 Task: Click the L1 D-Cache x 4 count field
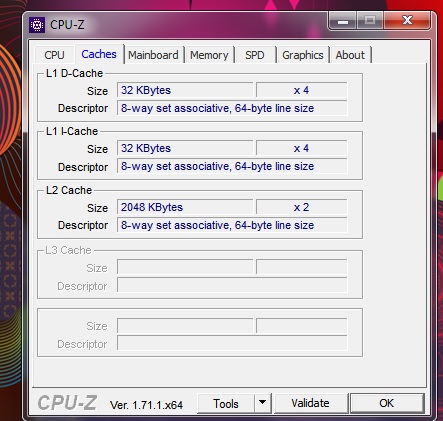(302, 90)
